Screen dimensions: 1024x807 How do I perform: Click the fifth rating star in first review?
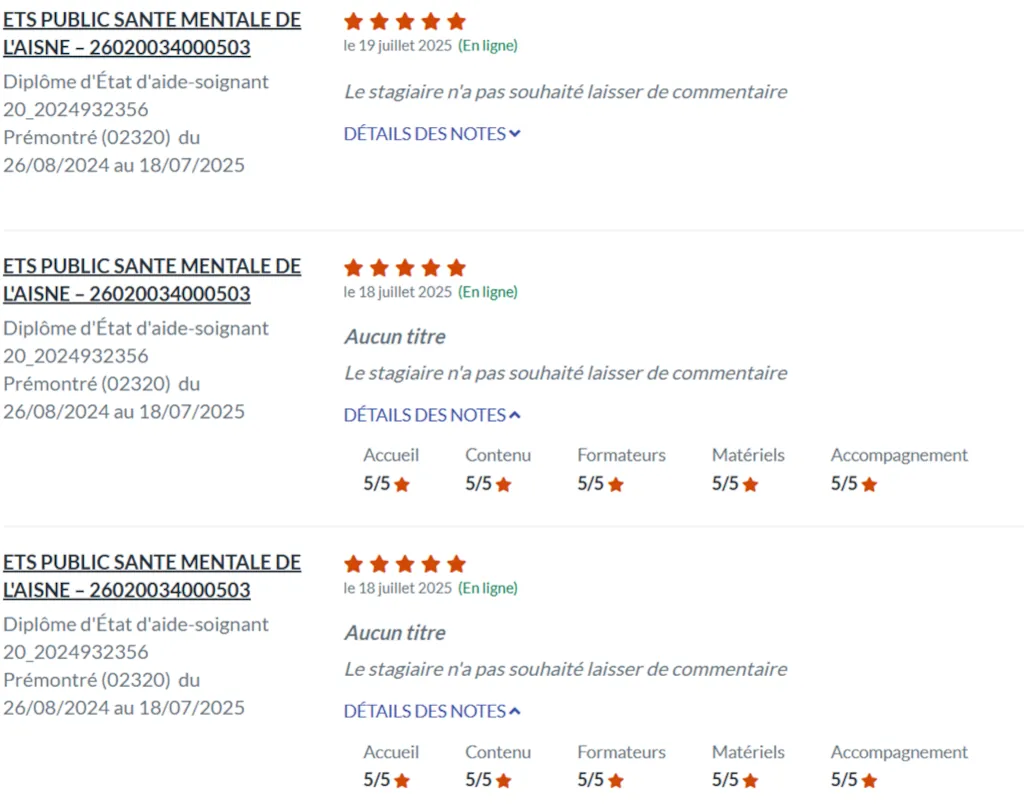click(x=456, y=22)
